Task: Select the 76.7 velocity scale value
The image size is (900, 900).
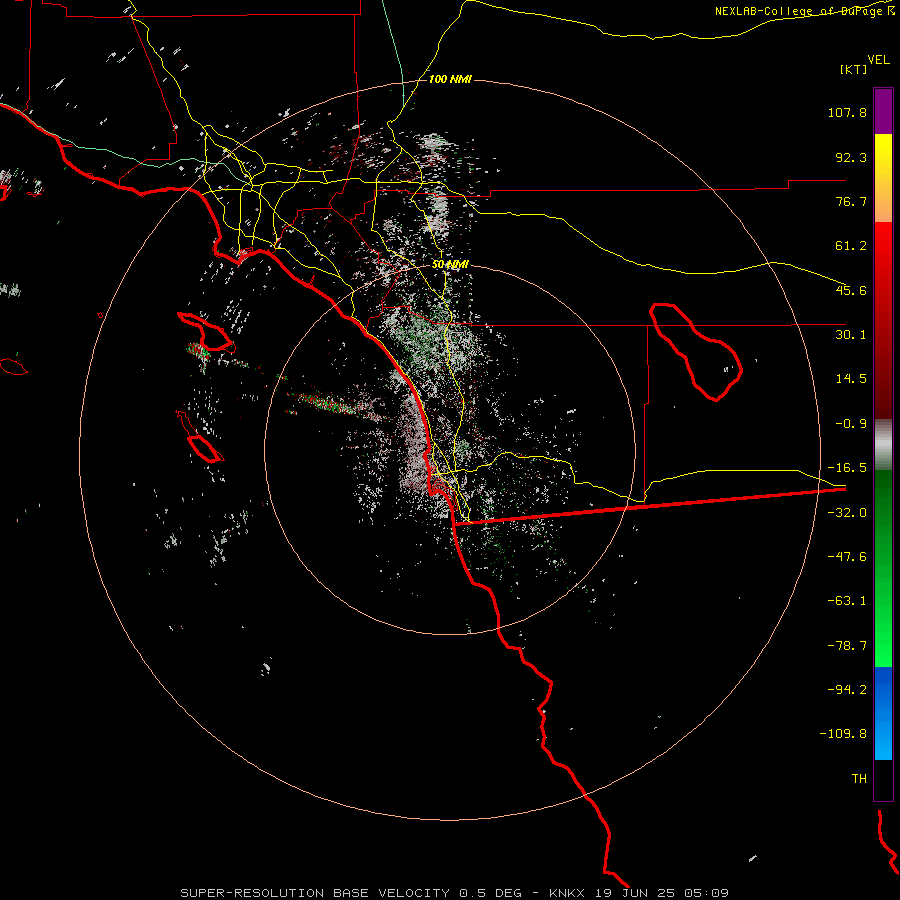Action: tap(851, 201)
